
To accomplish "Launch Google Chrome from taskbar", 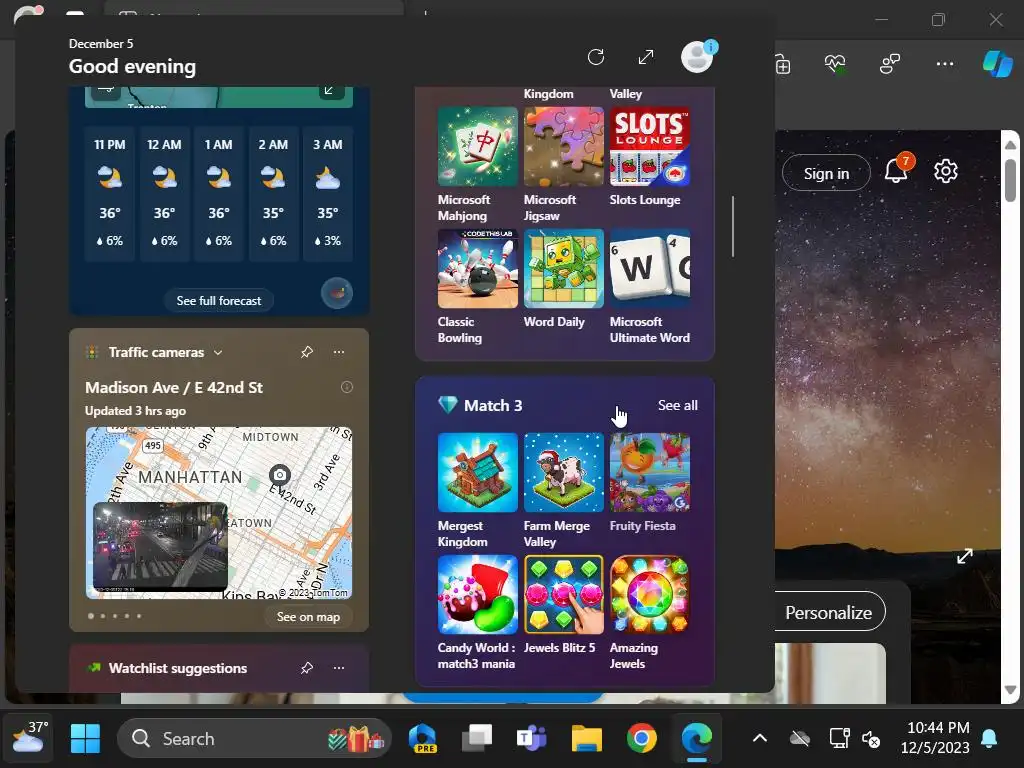I will click(x=641, y=739).
